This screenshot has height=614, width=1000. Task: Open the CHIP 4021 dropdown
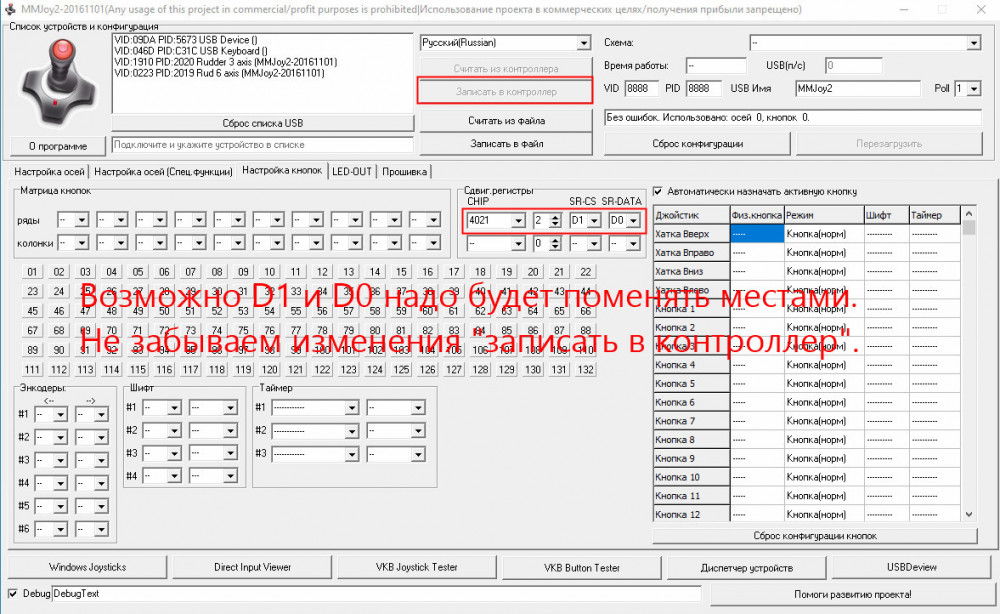point(518,221)
